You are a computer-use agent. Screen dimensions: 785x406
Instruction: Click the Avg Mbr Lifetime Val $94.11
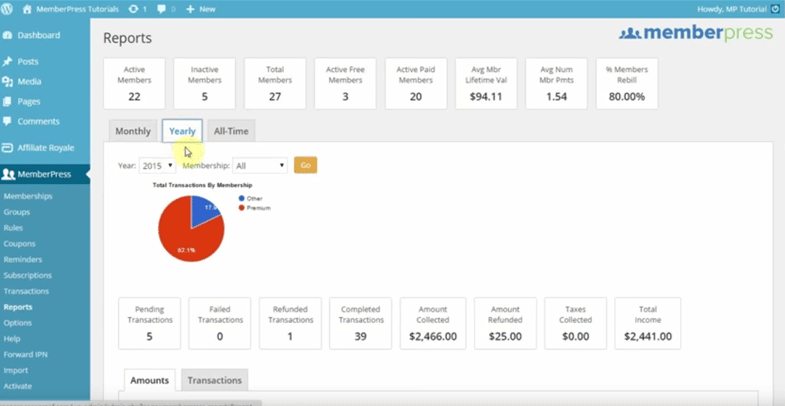tap(486, 84)
